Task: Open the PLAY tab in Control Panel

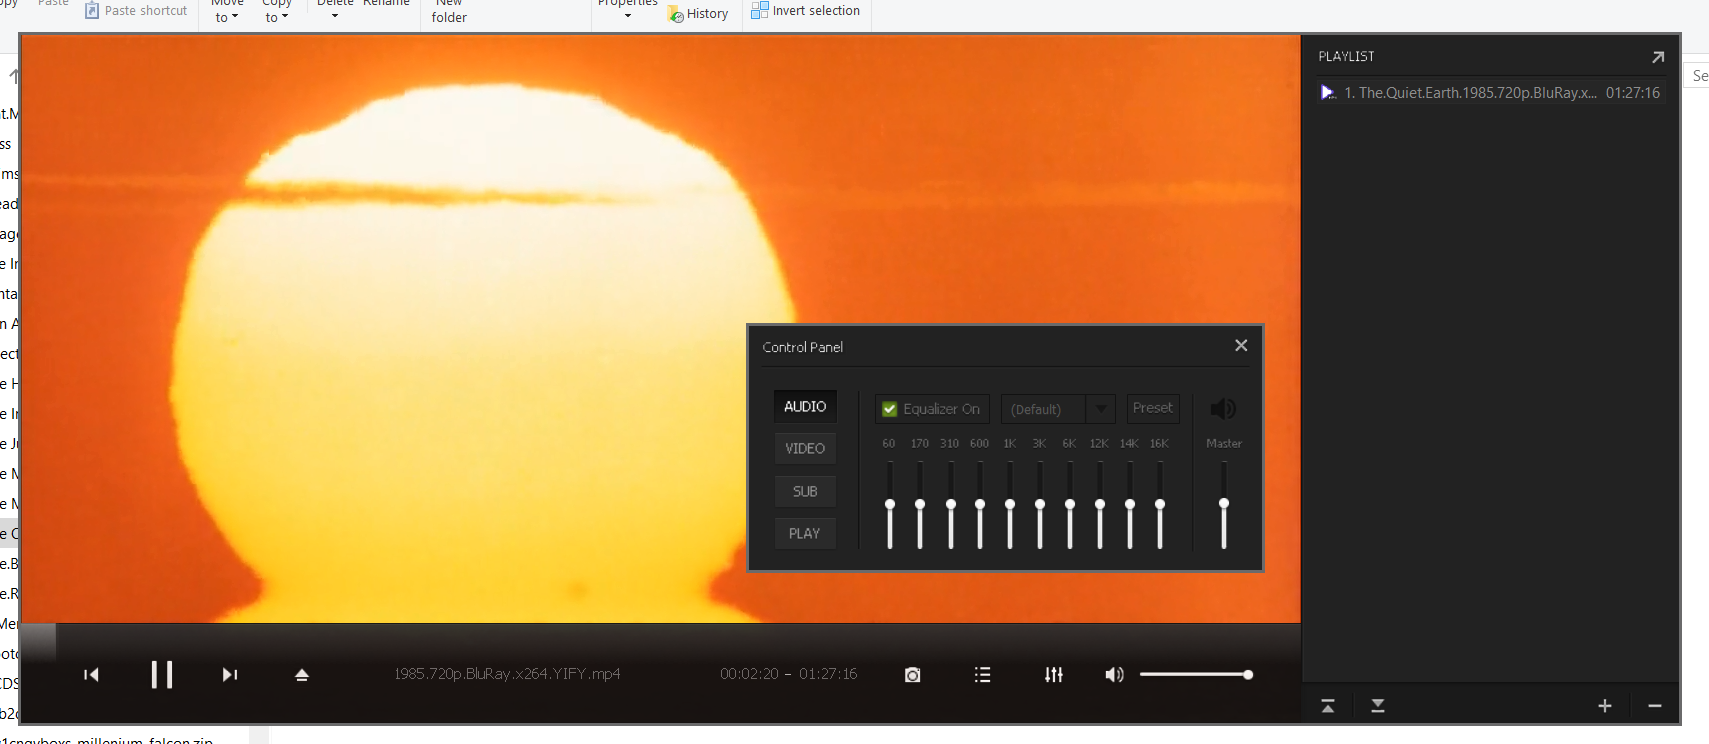Action: tap(805, 533)
